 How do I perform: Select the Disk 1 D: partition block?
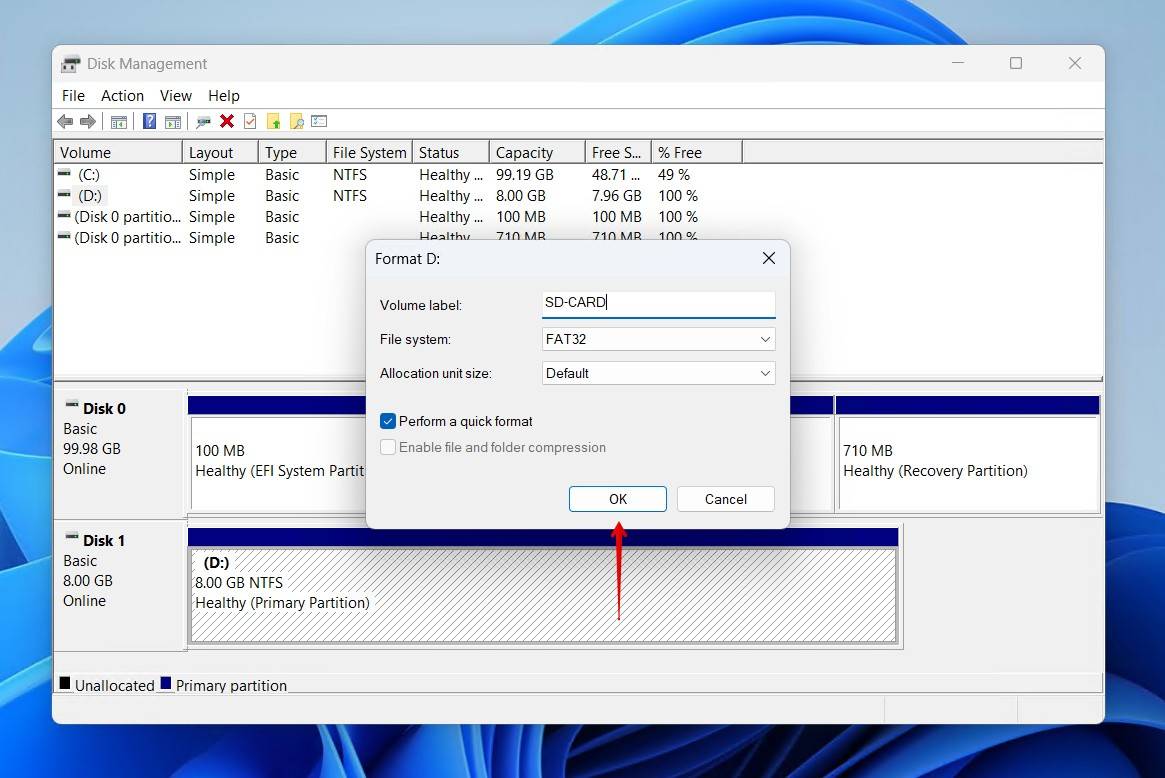pos(543,596)
